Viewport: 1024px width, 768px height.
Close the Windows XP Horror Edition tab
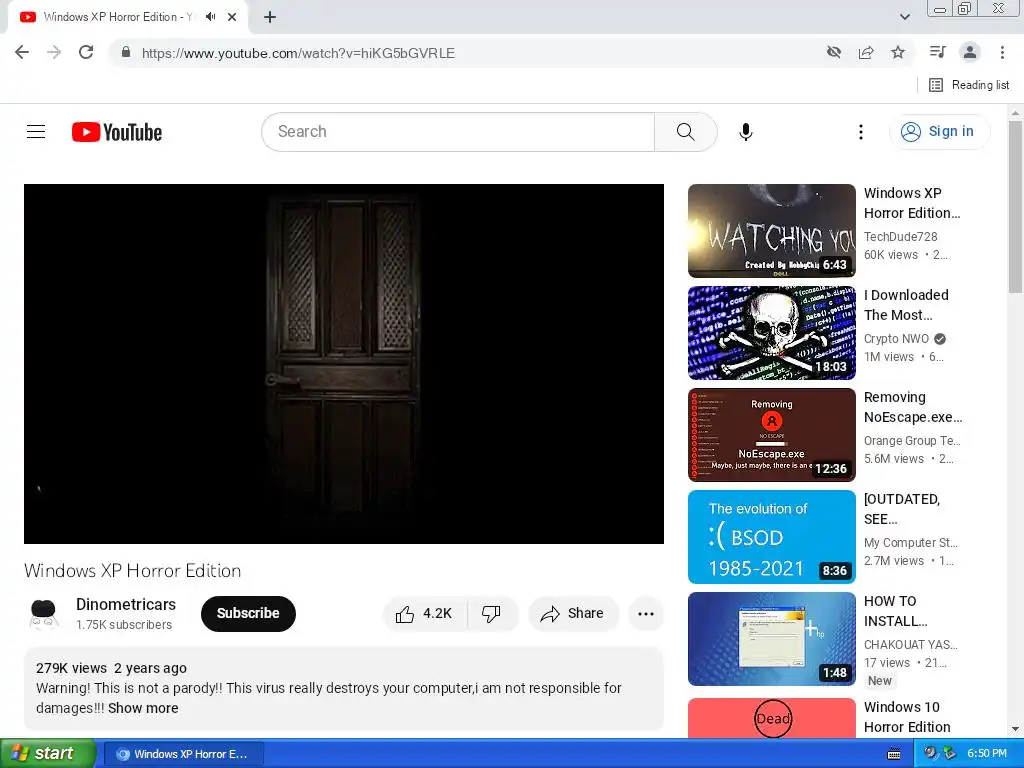click(x=232, y=17)
